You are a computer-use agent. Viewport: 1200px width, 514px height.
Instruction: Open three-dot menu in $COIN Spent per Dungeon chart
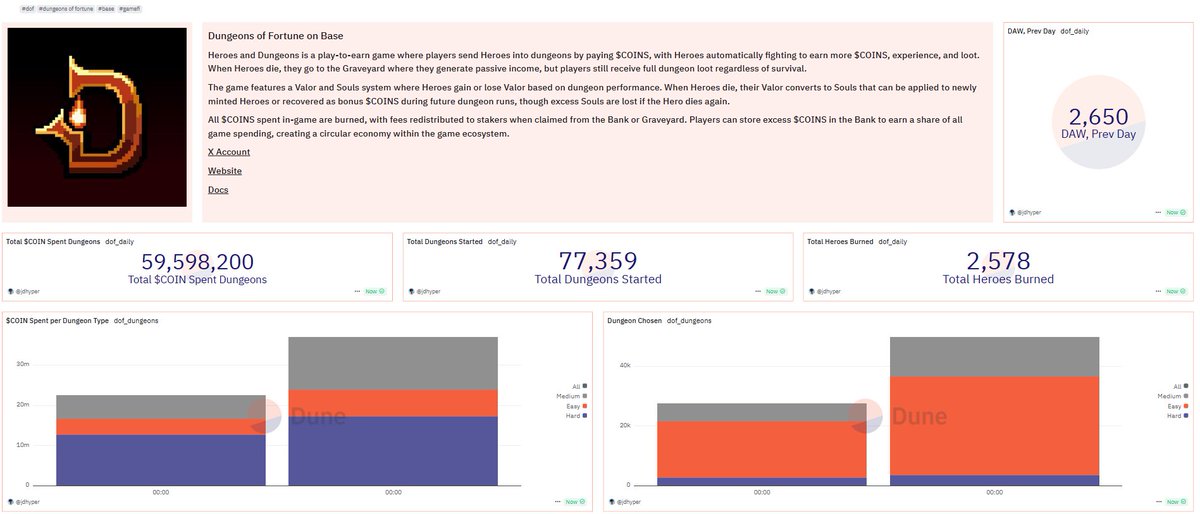pyautogui.click(x=558, y=501)
